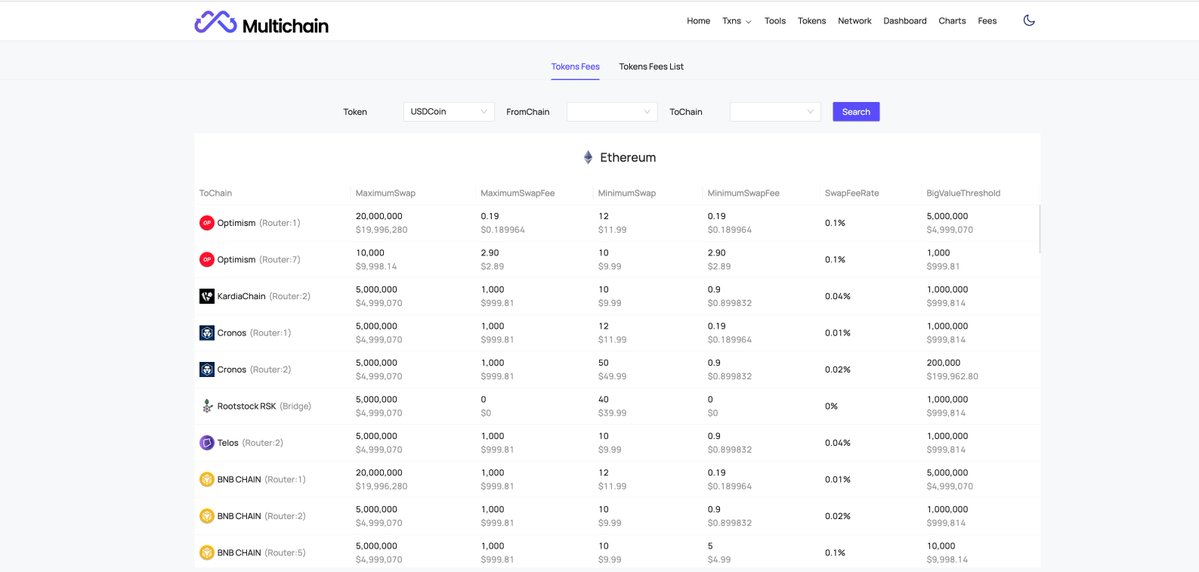Expand the Txns menu
The height and width of the screenshot is (572, 1199).
click(736, 21)
